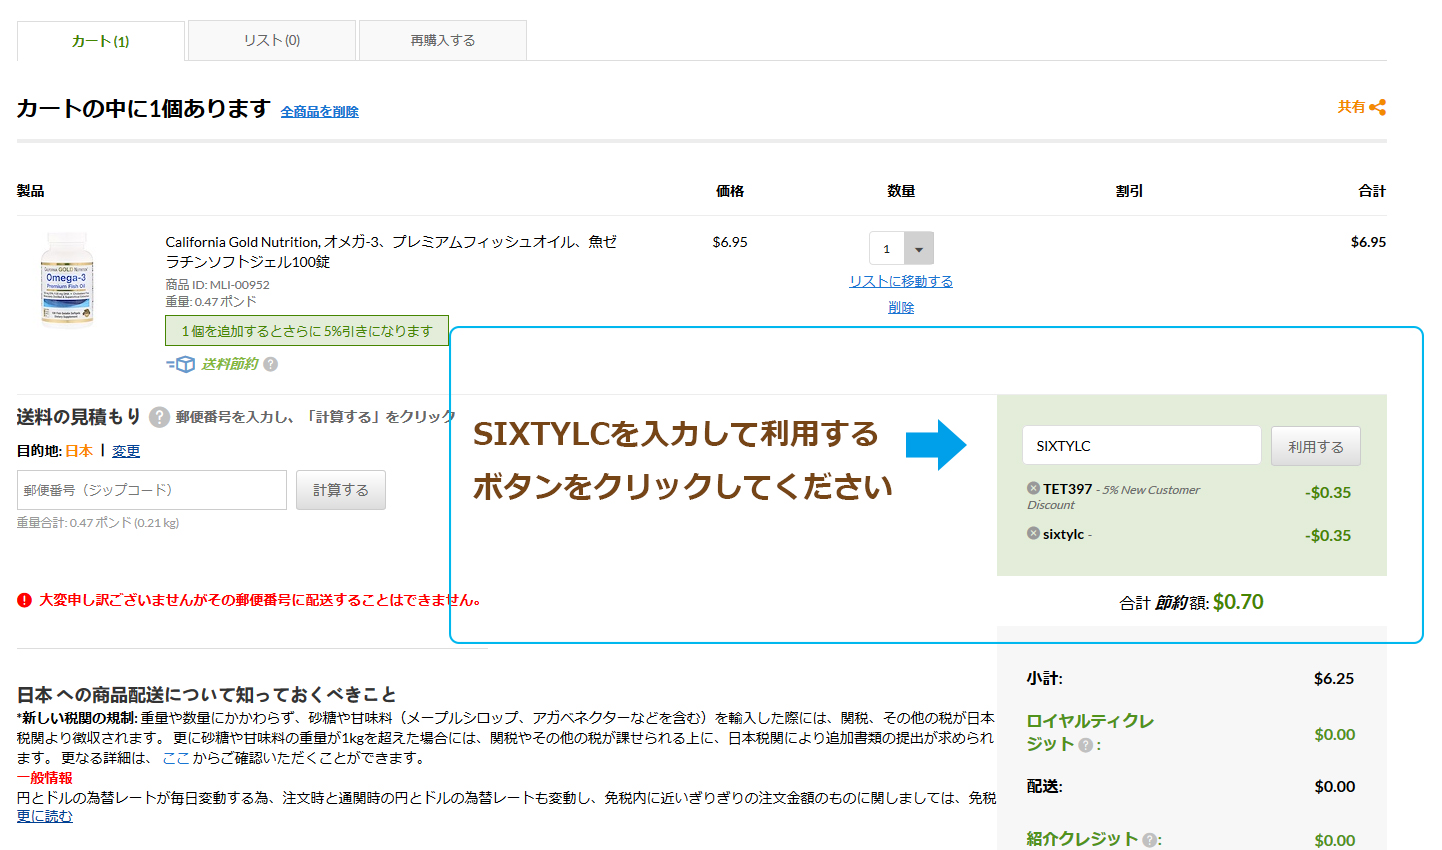Click the ロイヤルティクレジット label

(x=1090, y=732)
